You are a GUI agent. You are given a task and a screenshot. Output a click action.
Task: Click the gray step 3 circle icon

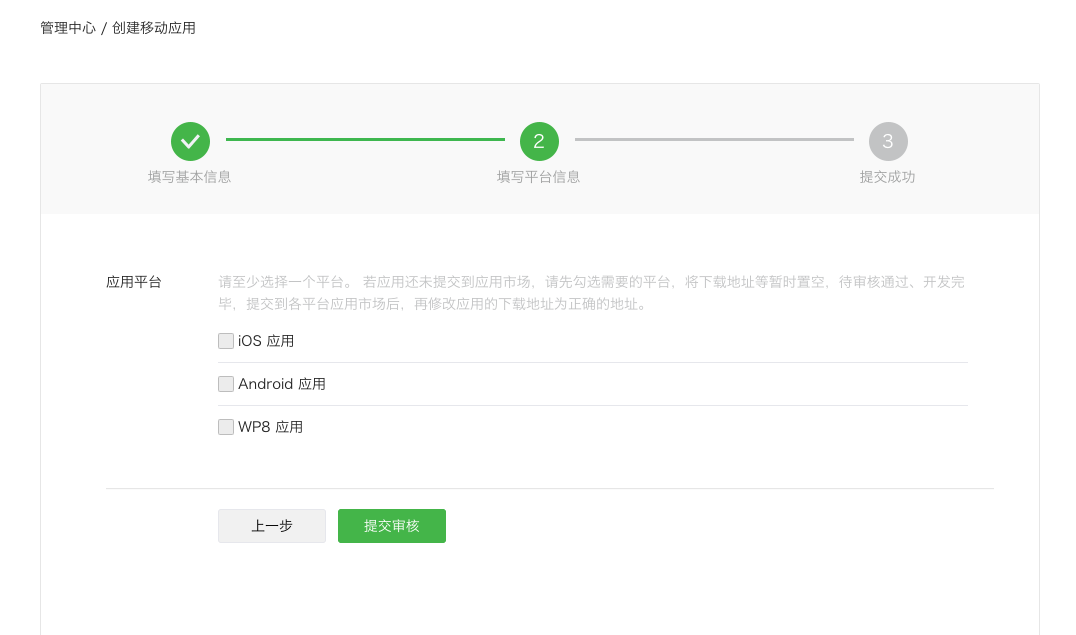pos(888,141)
